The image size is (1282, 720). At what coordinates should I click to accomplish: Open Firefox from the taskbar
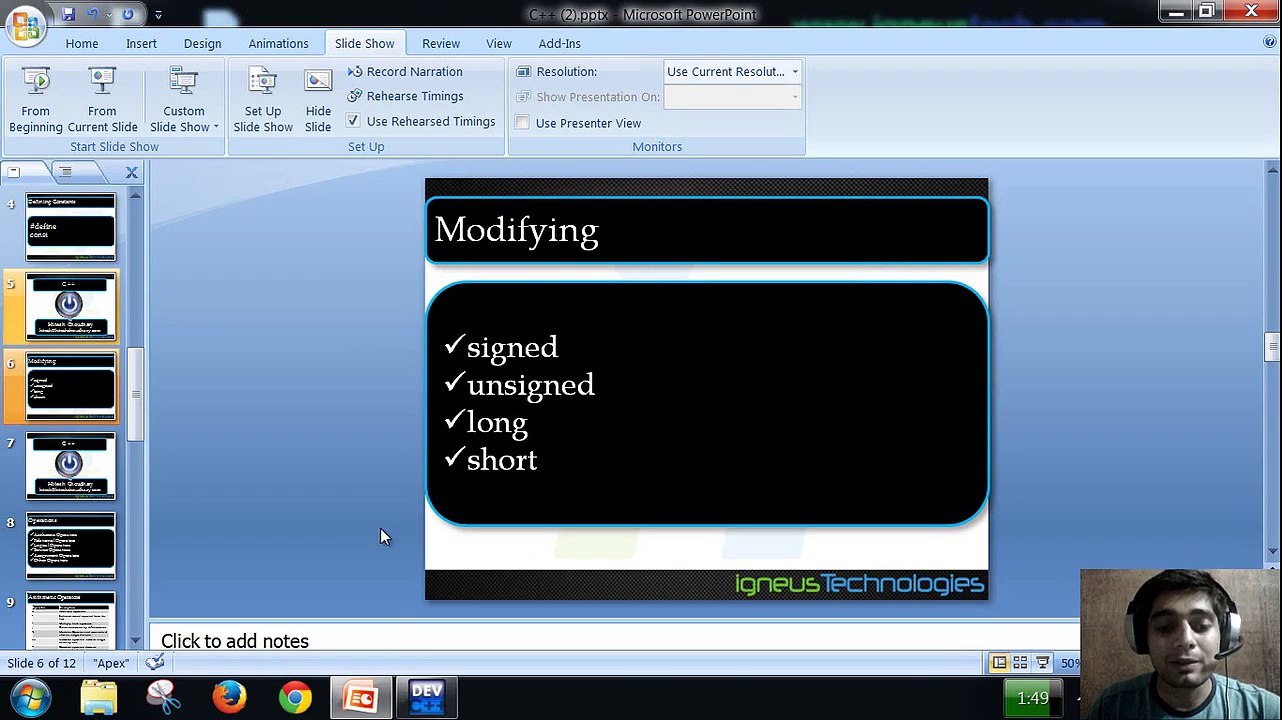229,697
